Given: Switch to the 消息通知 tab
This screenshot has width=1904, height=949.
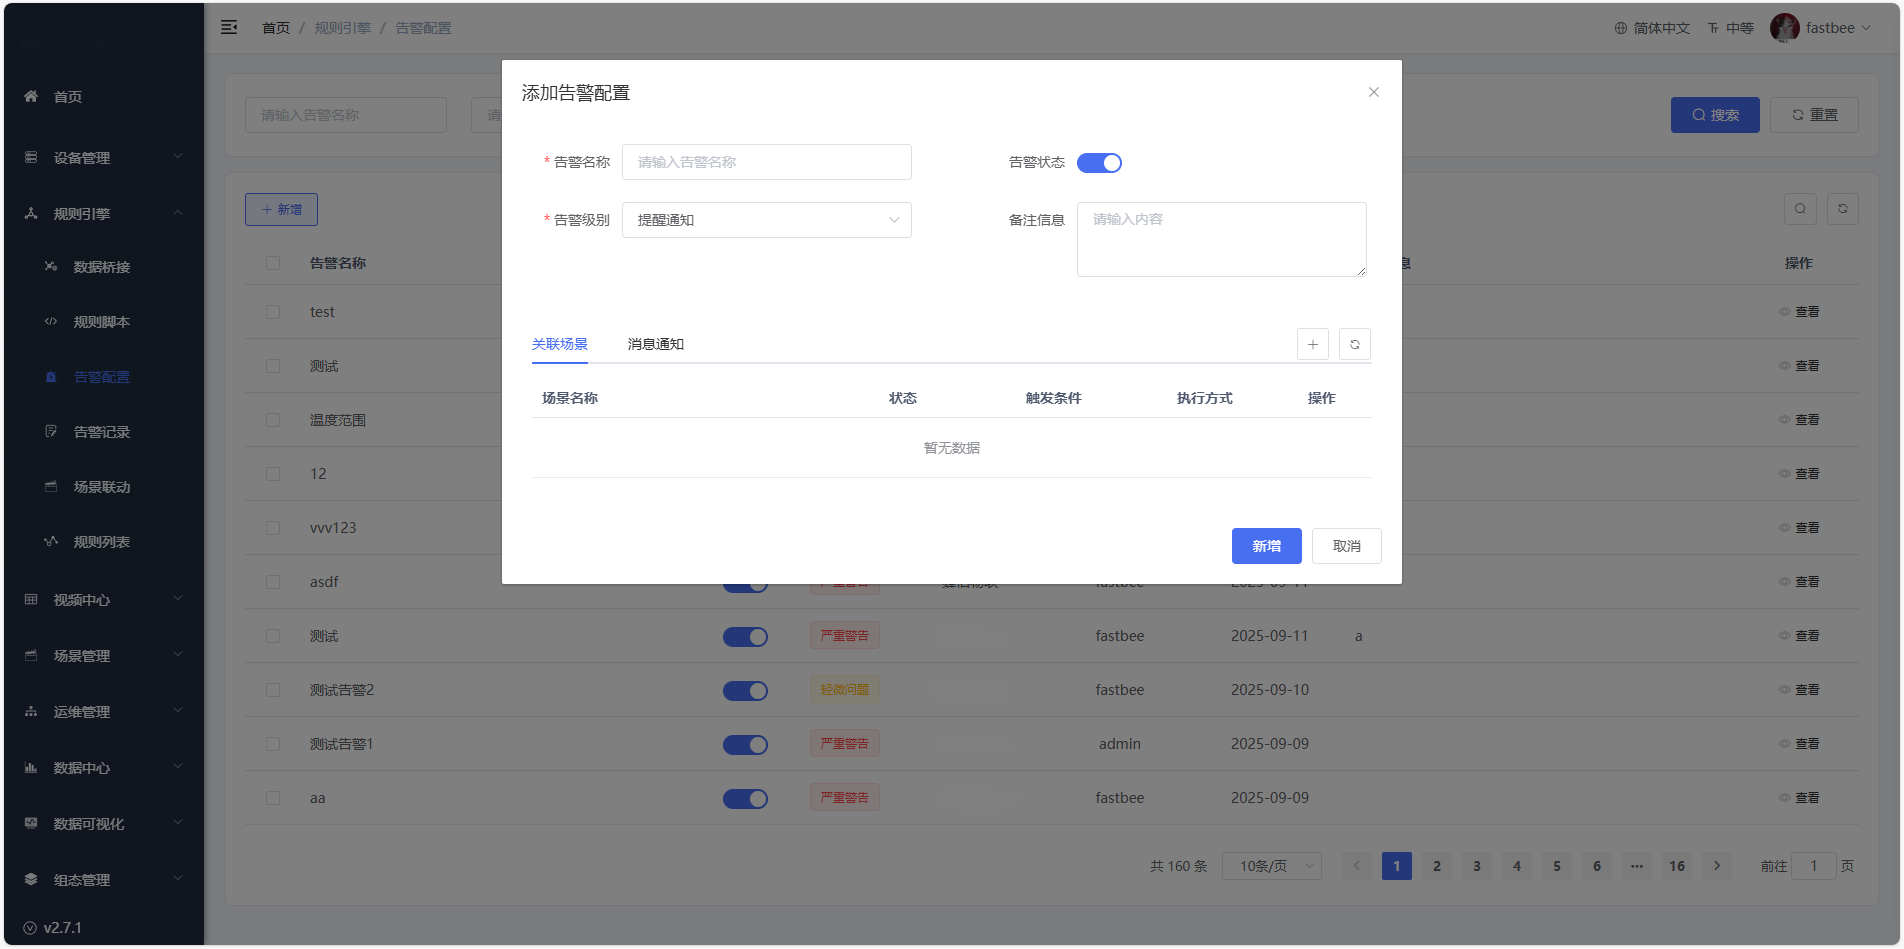Looking at the screenshot, I should point(655,344).
